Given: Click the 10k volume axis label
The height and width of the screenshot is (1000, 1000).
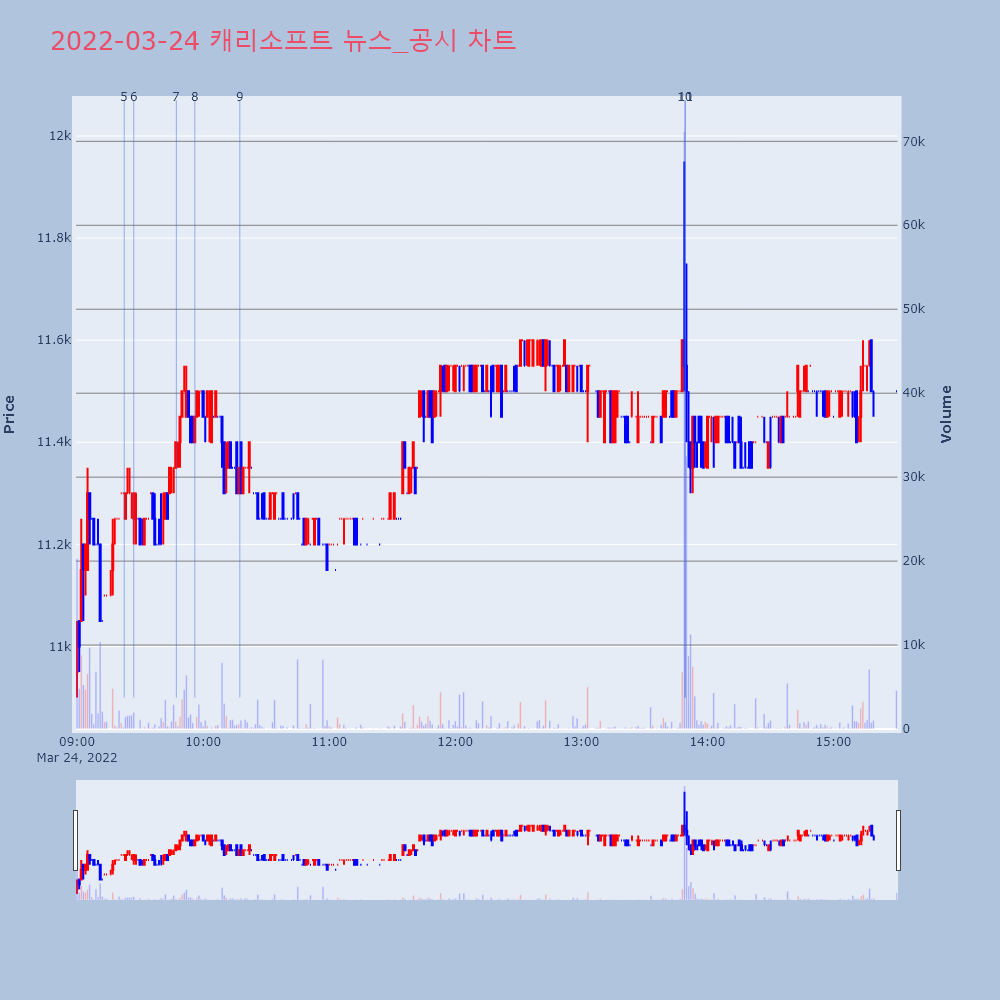Looking at the screenshot, I should [x=914, y=645].
